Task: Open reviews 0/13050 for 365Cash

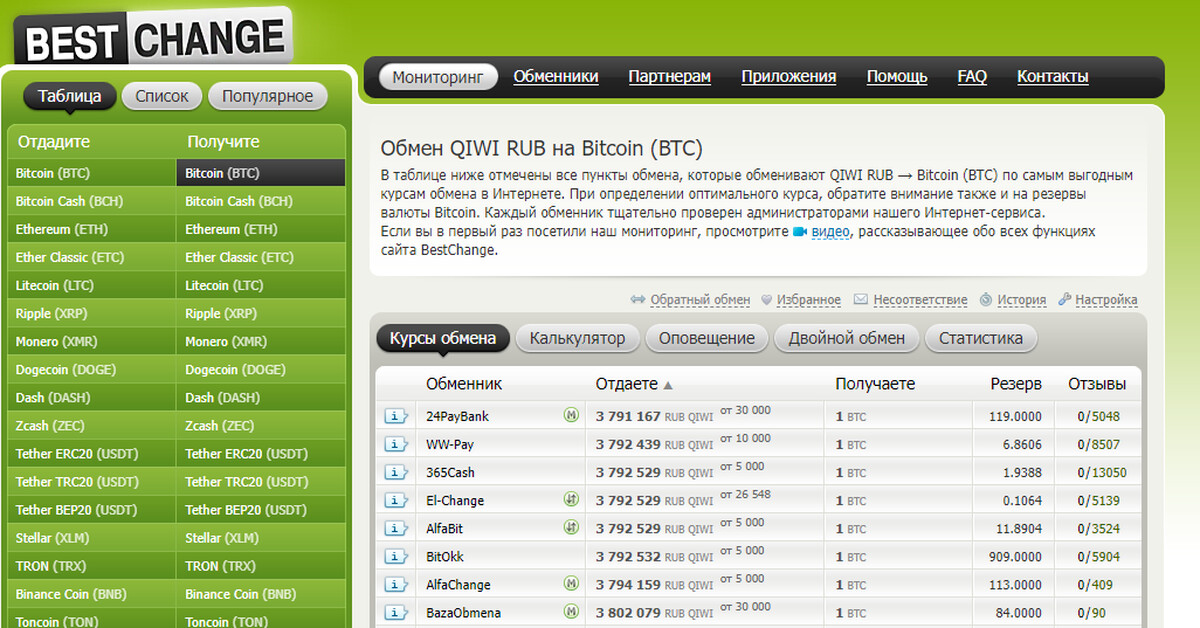Action: click(1101, 472)
